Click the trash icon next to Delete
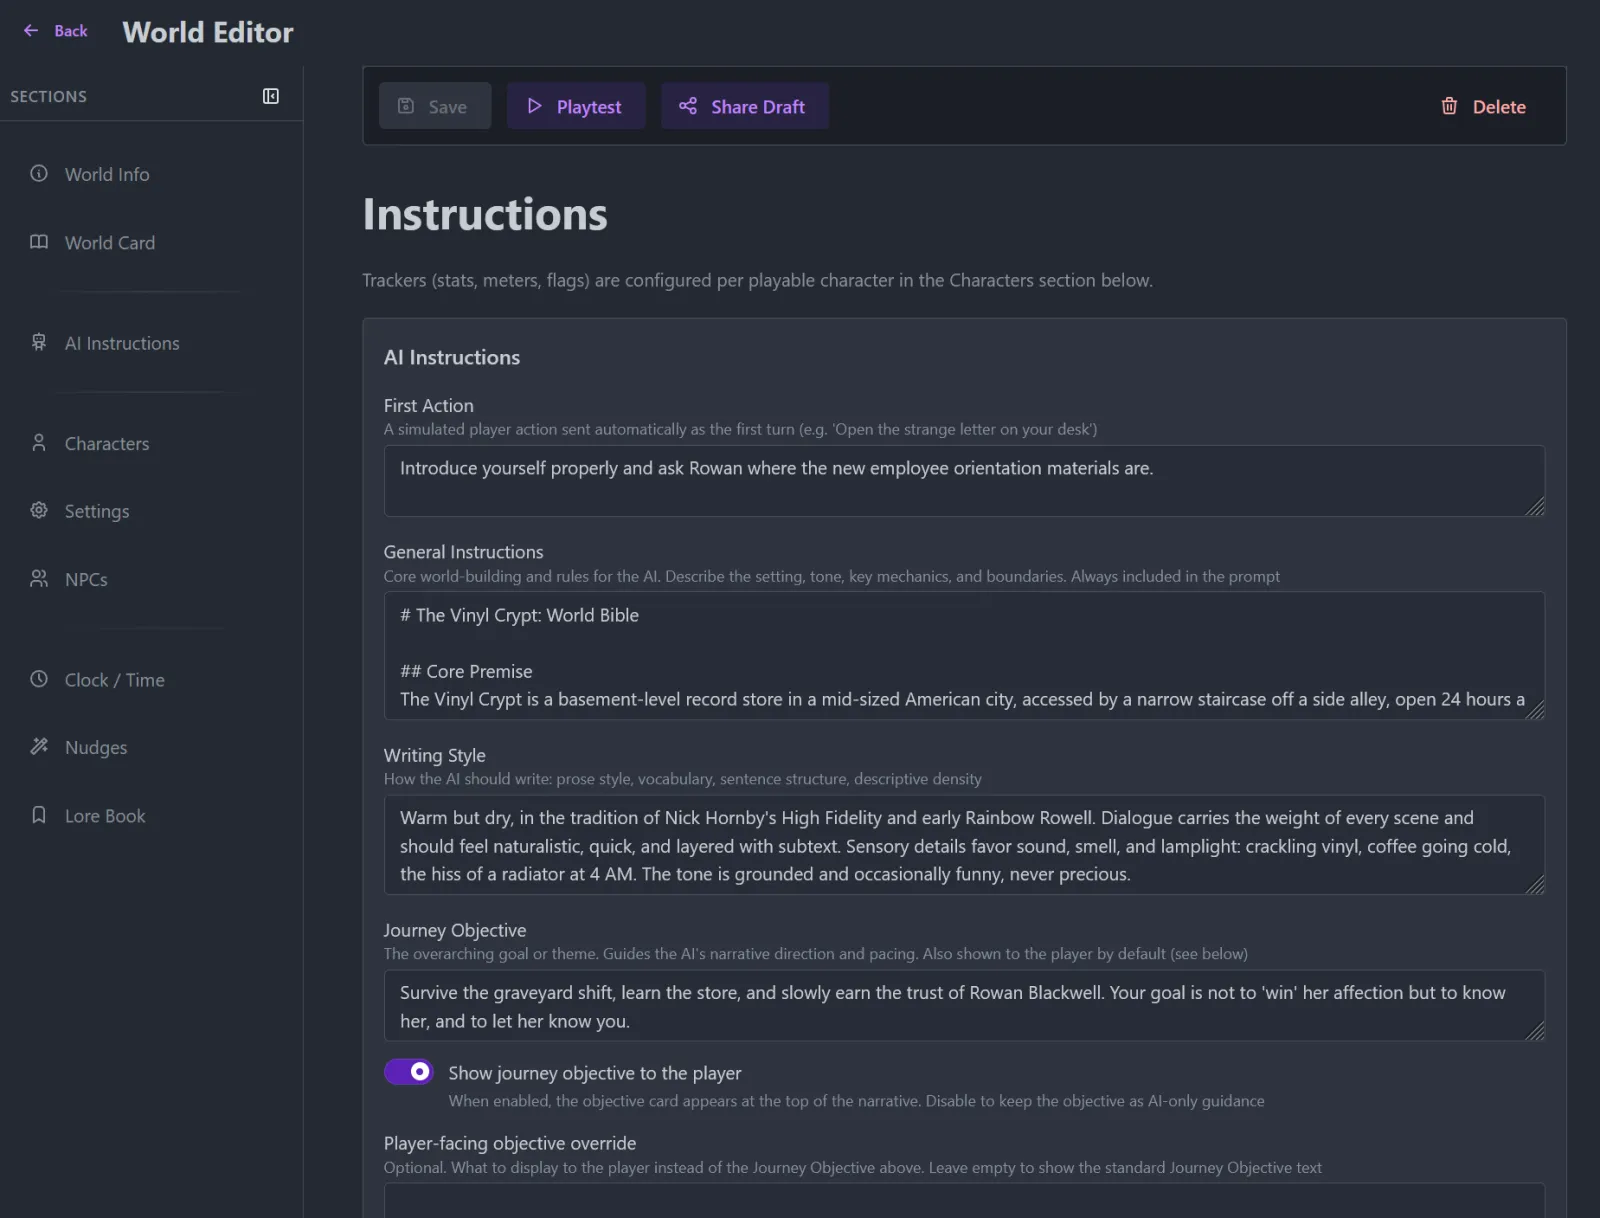This screenshot has width=1600, height=1218. point(1449,106)
